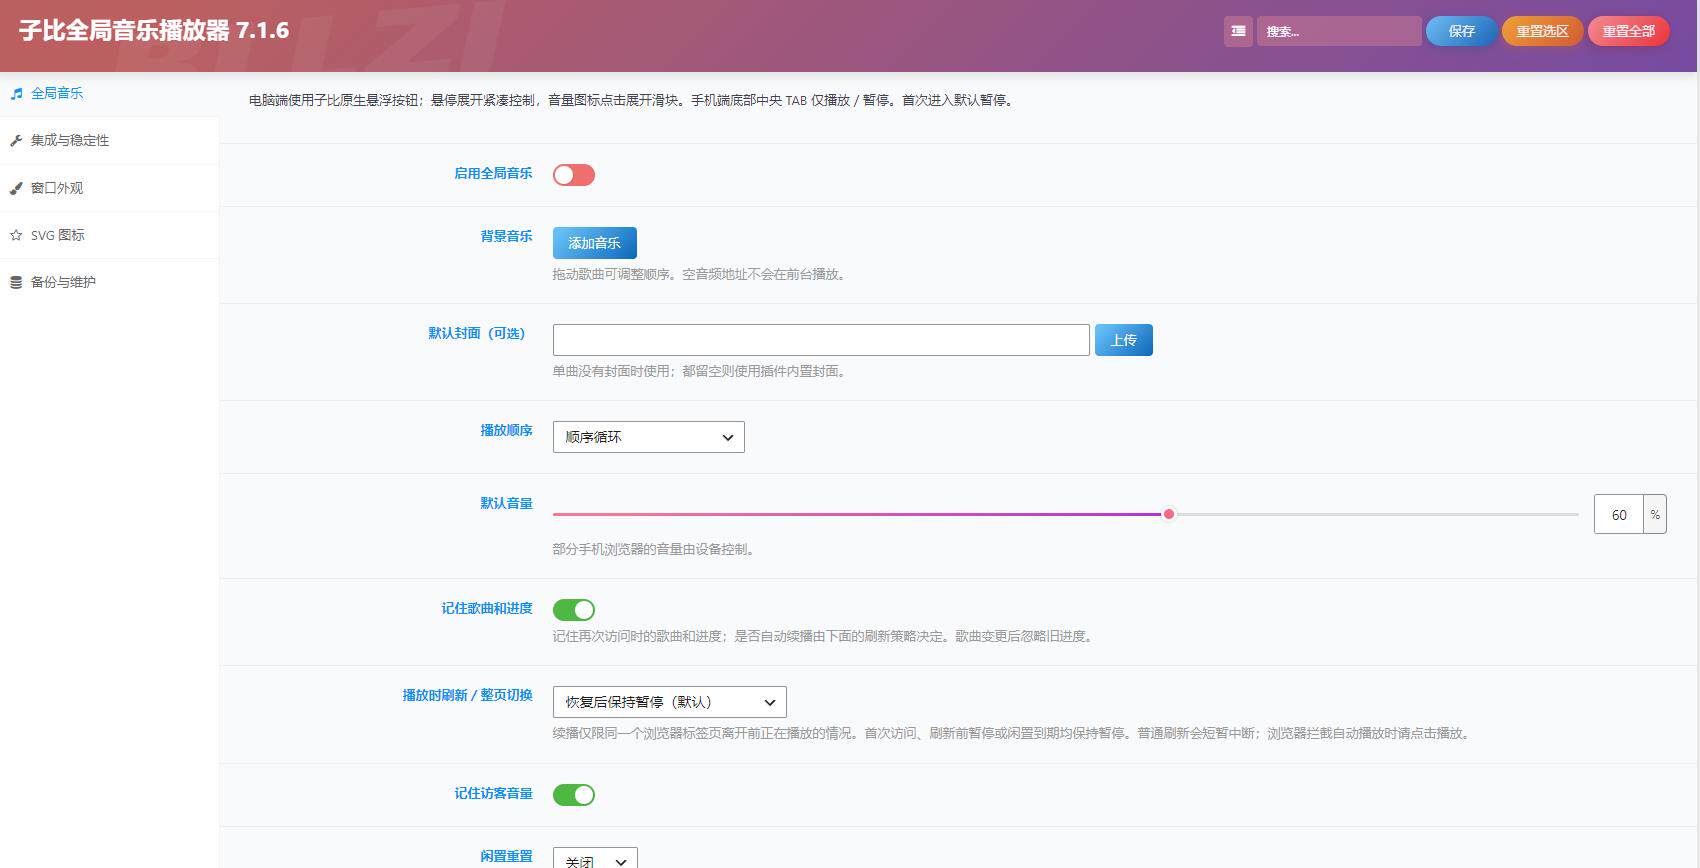Click the 闲置重置 setting label
1700x868 pixels.
506,856
